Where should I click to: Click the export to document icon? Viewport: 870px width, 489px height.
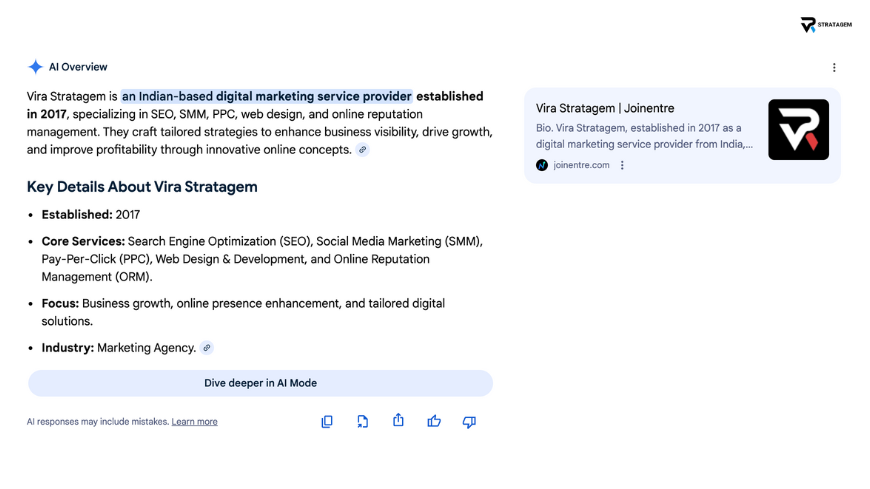pyautogui.click(x=362, y=422)
